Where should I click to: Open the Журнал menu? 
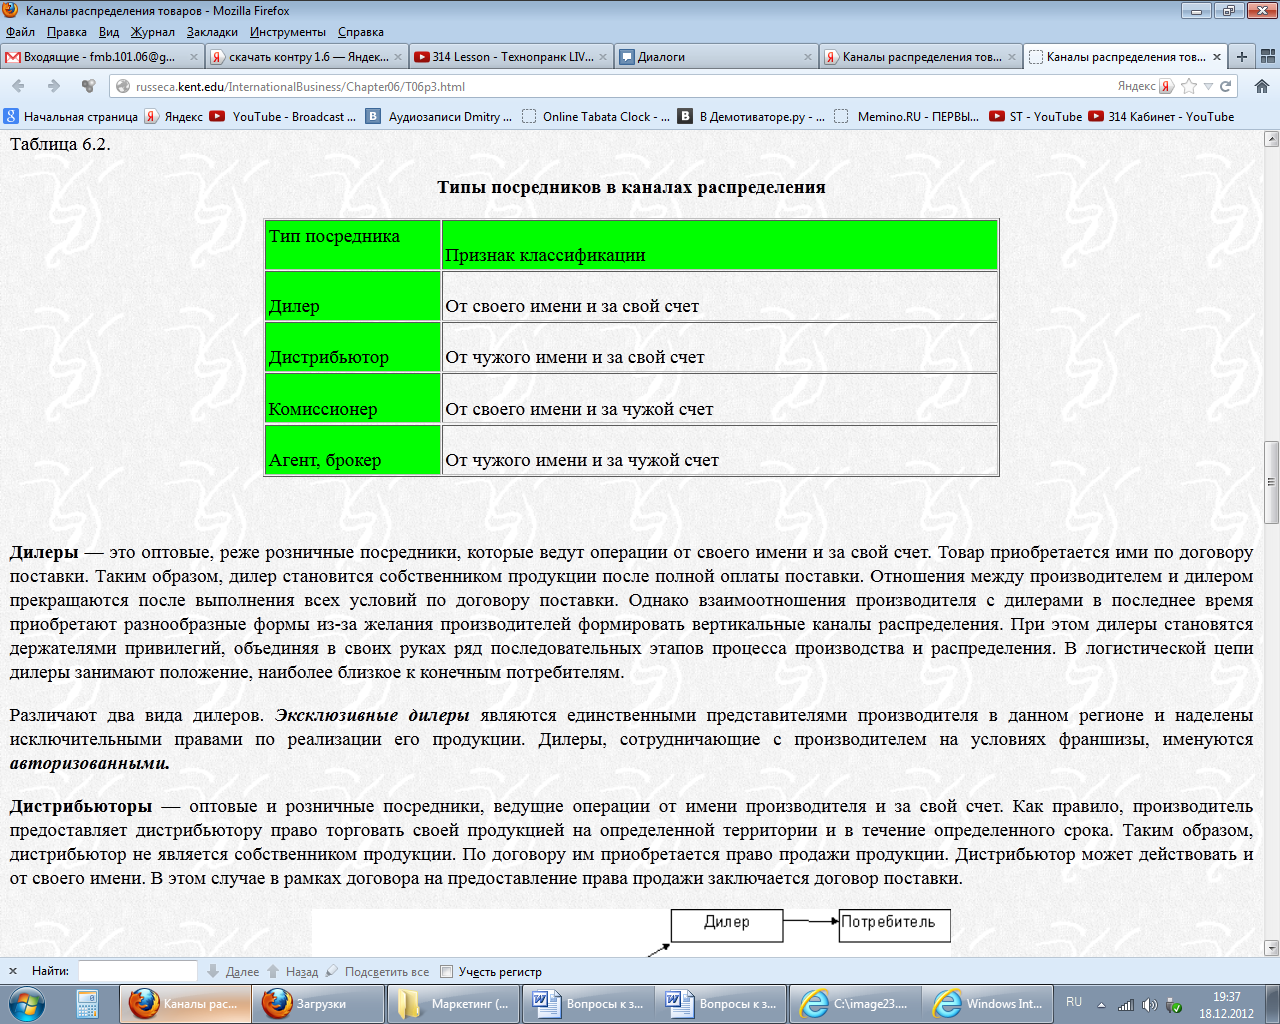coord(153,32)
